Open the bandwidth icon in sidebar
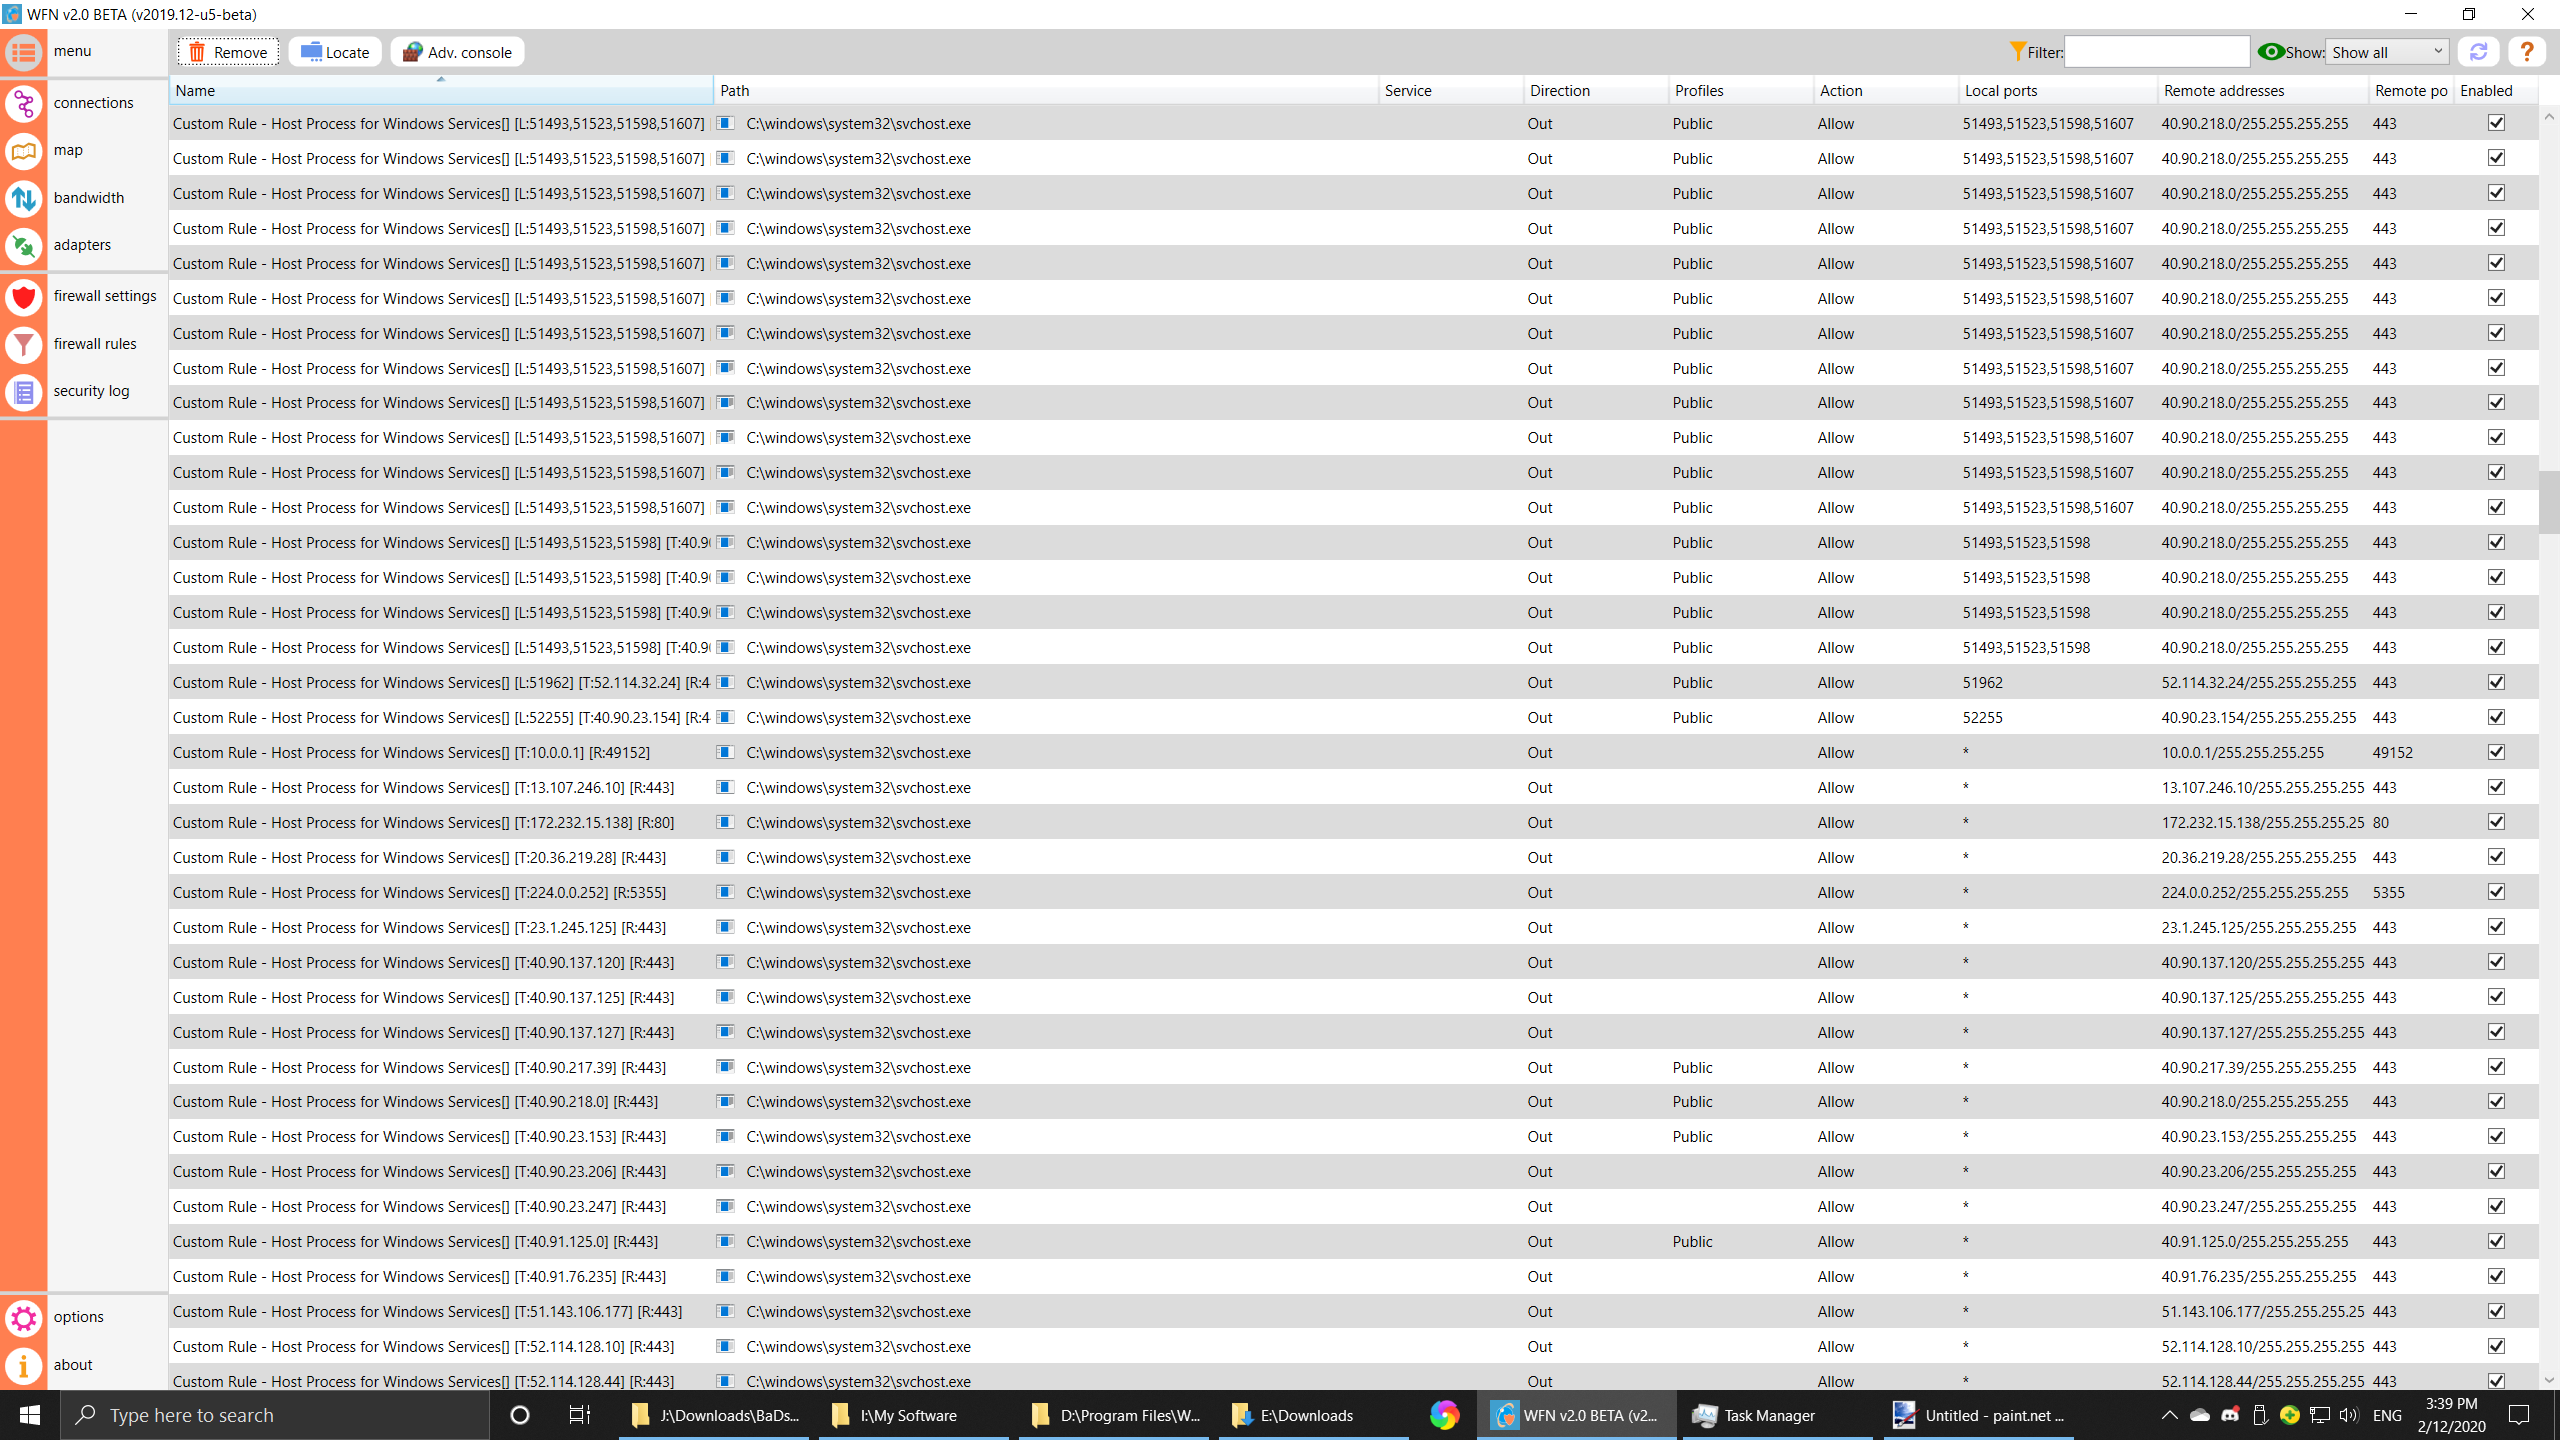The width and height of the screenshot is (2560, 1440). (24, 198)
